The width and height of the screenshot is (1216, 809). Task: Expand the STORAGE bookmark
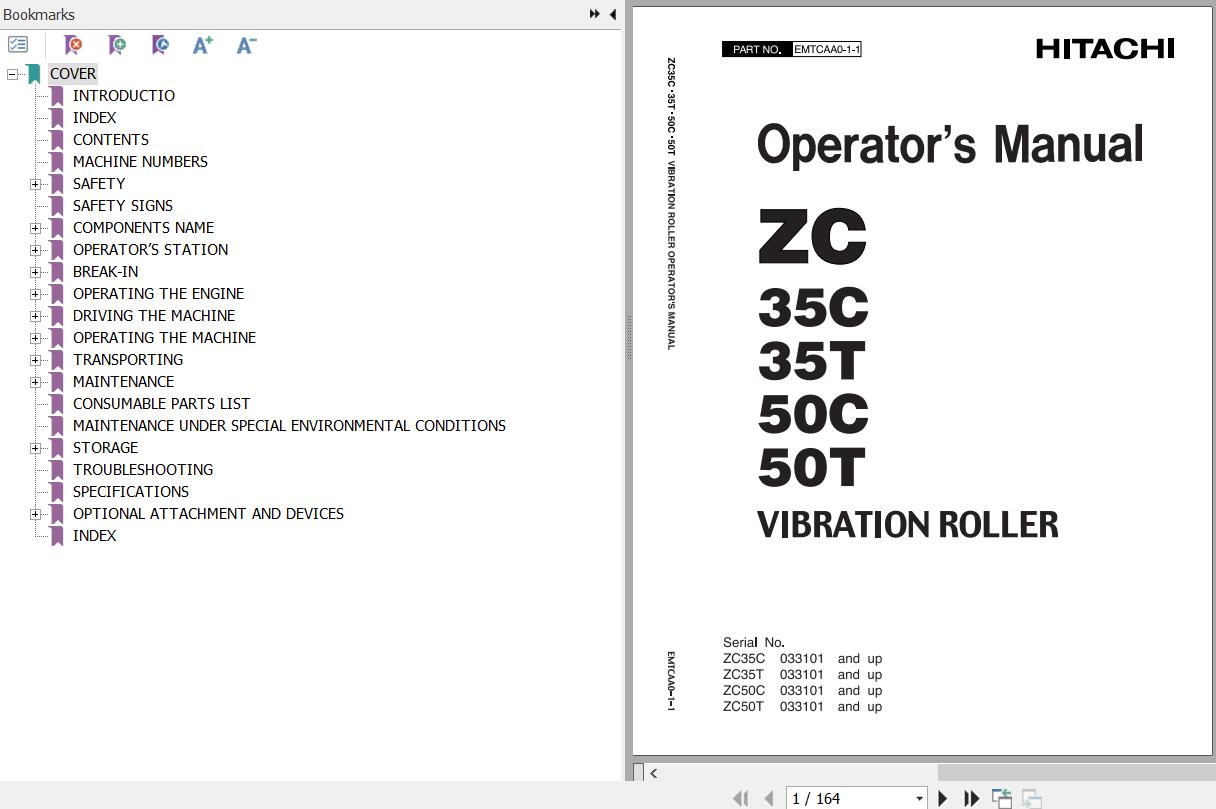point(35,448)
